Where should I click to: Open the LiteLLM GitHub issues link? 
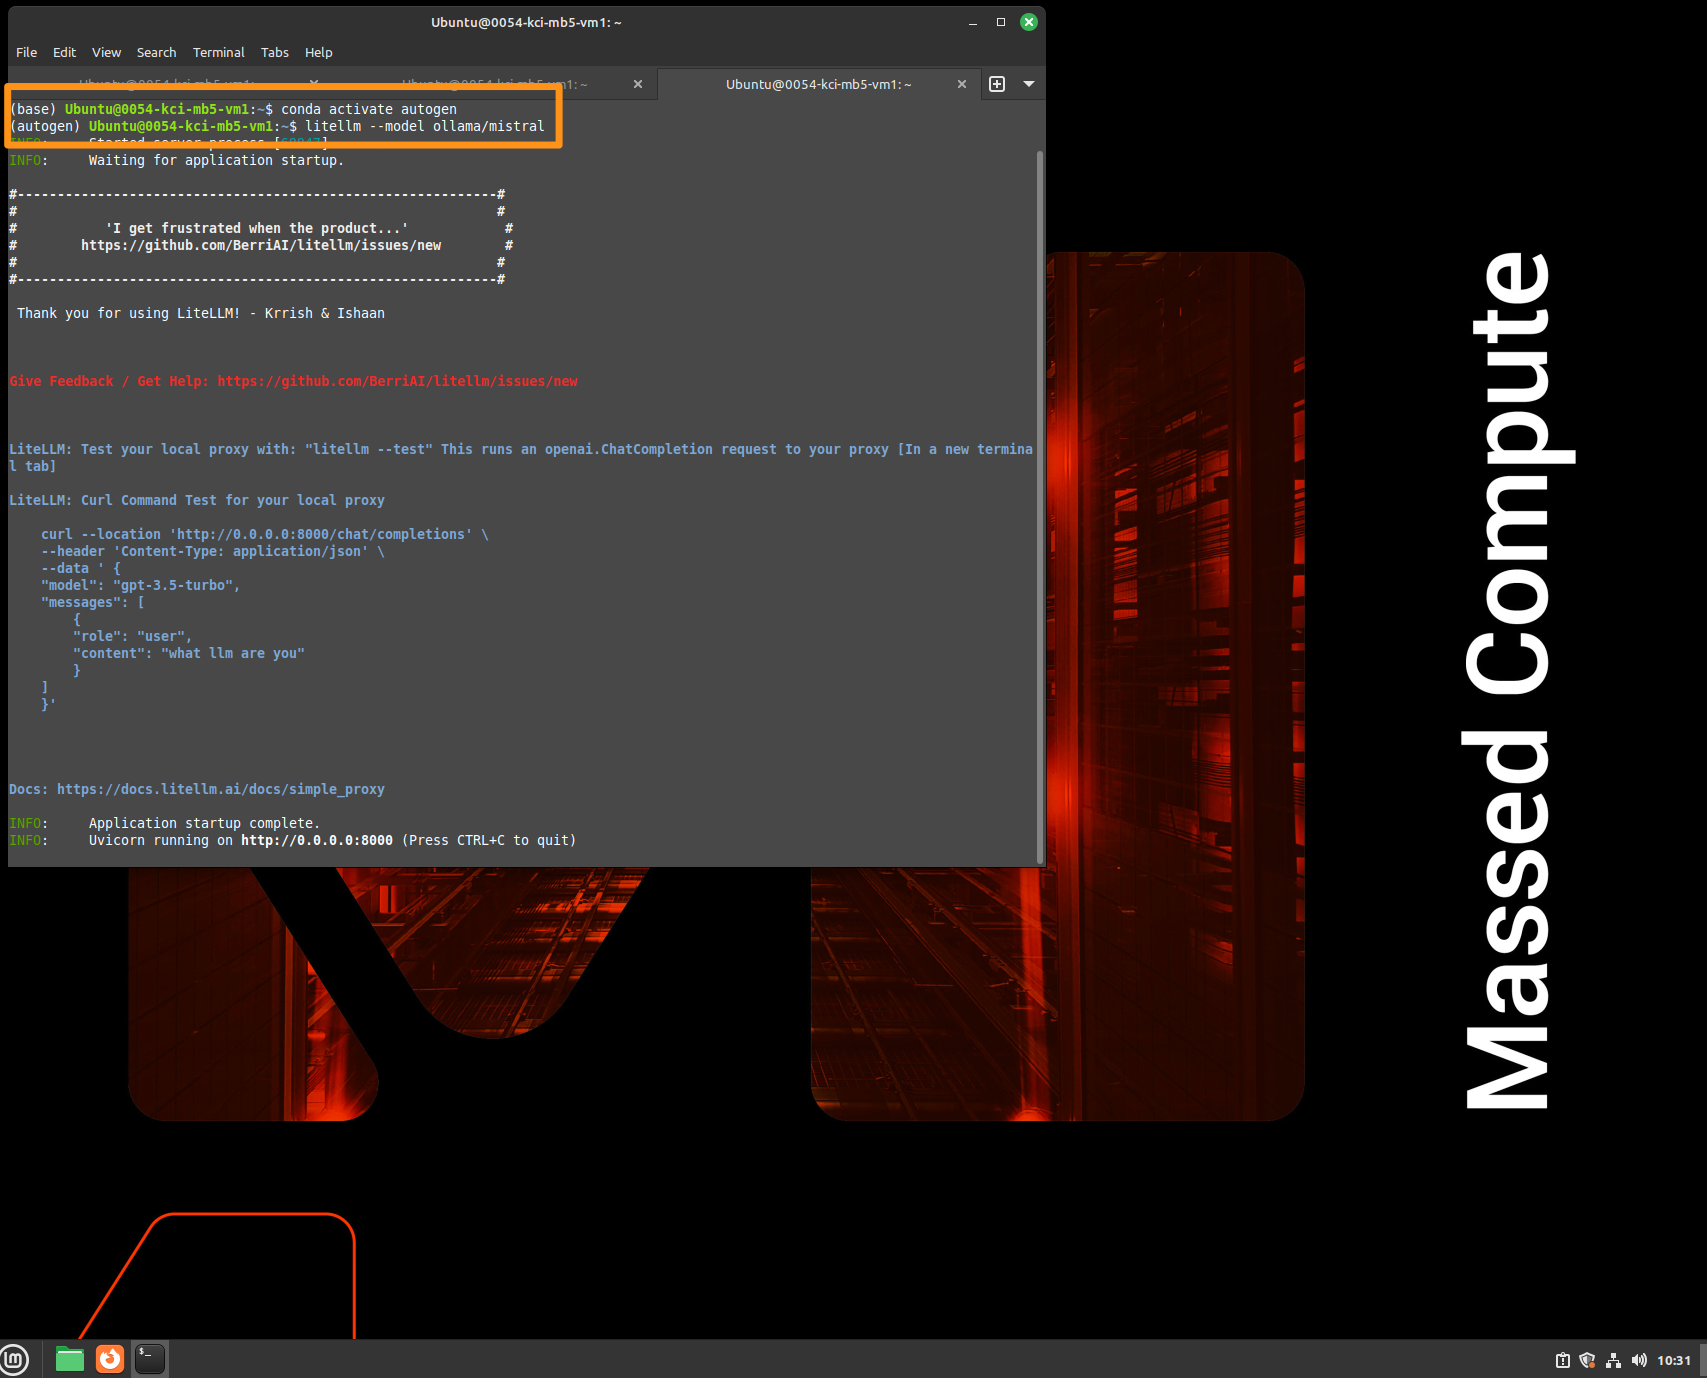(x=397, y=381)
